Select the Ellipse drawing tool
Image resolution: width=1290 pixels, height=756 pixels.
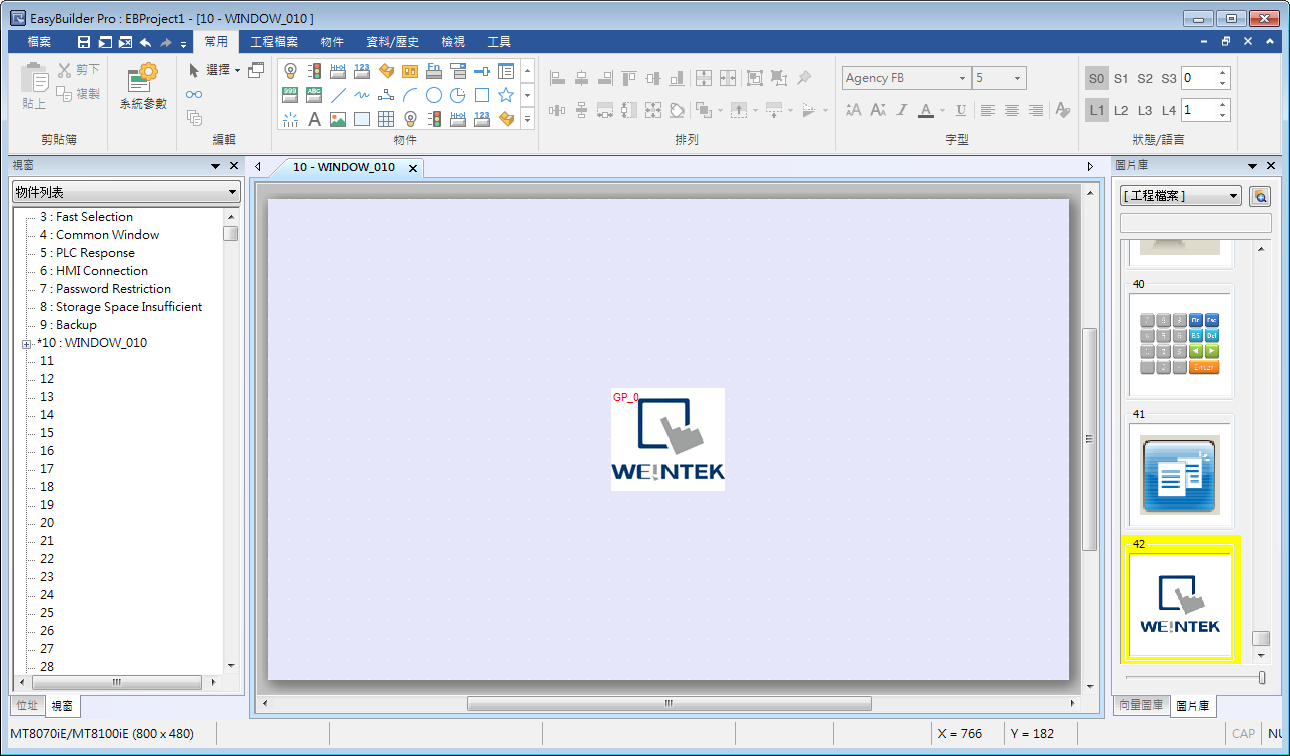coord(434,95)
